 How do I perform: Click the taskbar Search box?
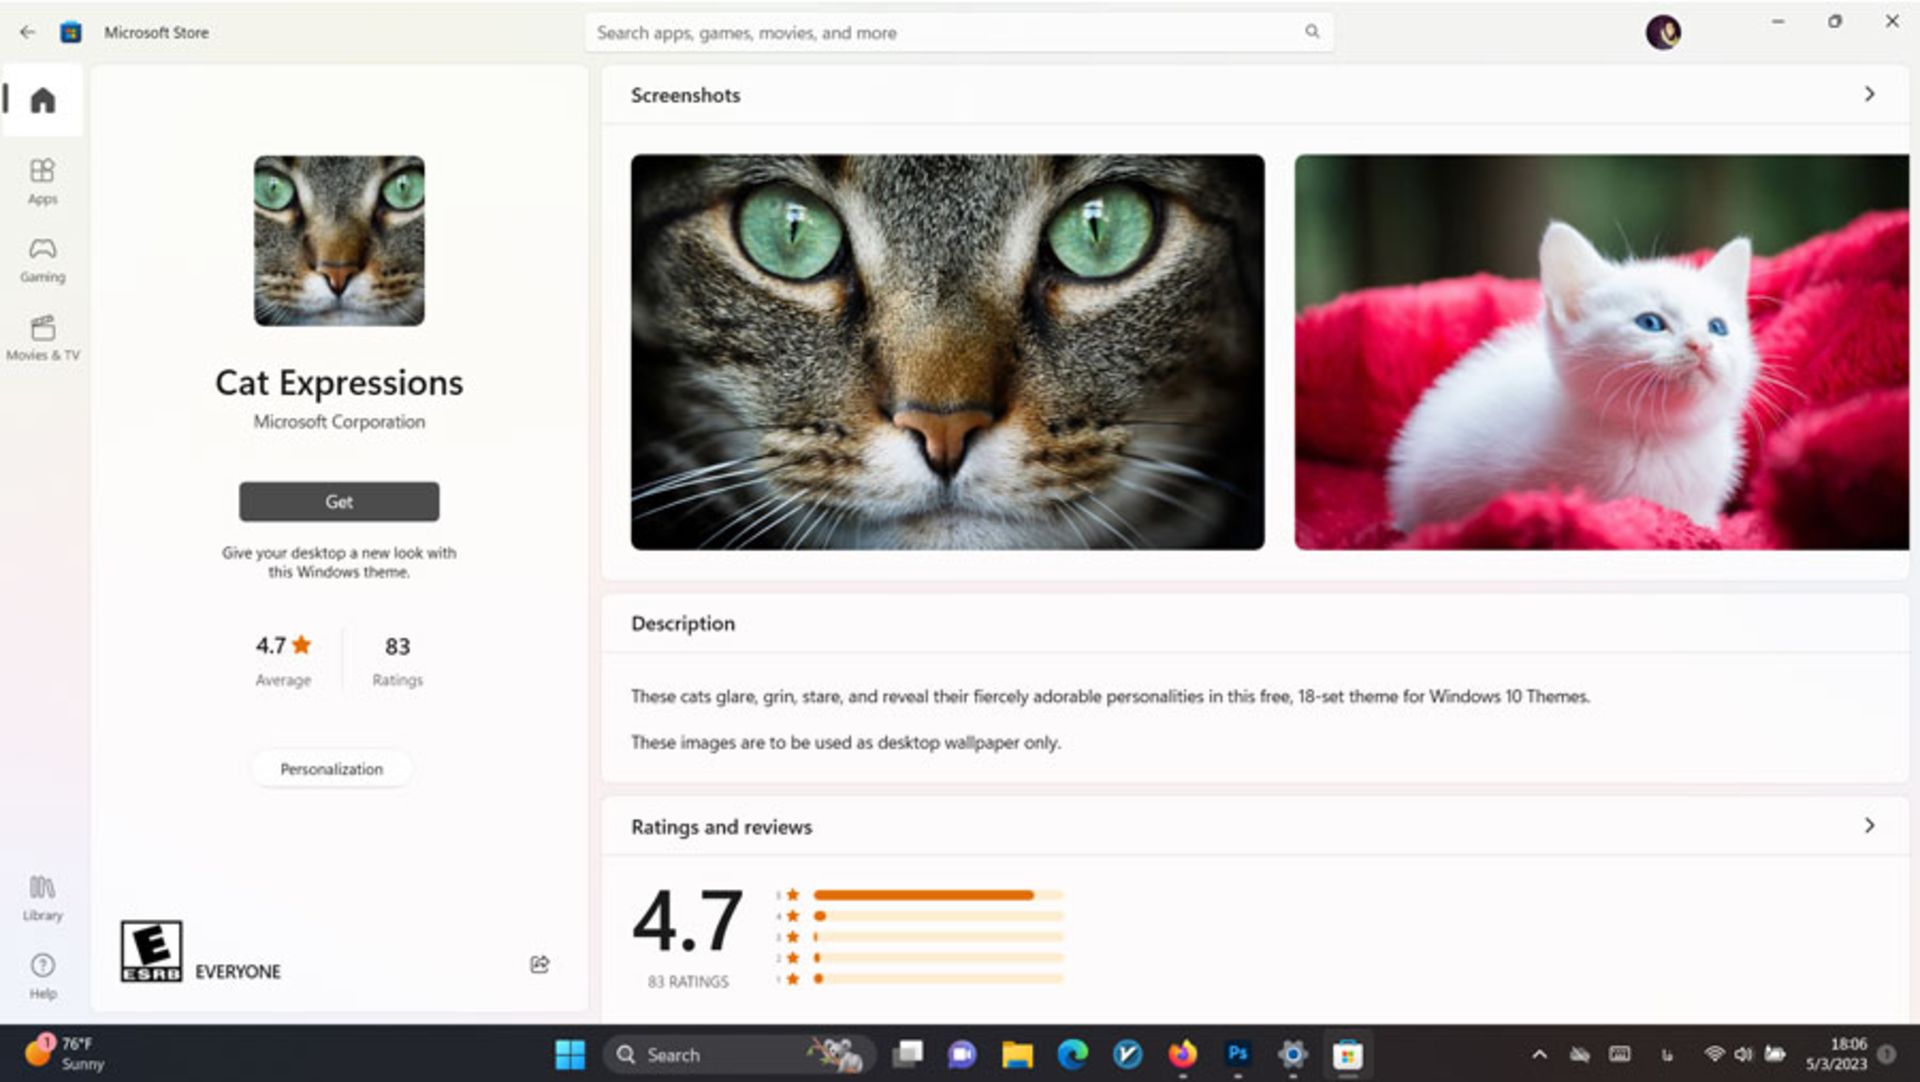739,1054
